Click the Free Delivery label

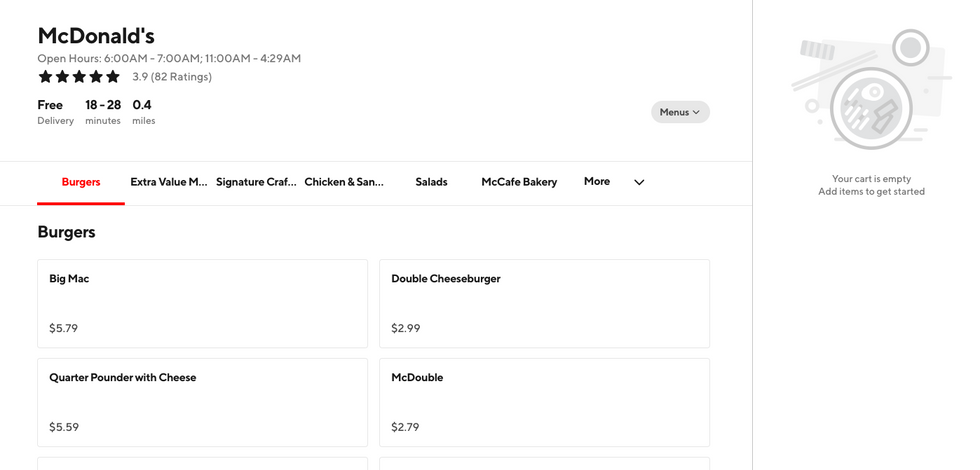[x=55, y=112]
